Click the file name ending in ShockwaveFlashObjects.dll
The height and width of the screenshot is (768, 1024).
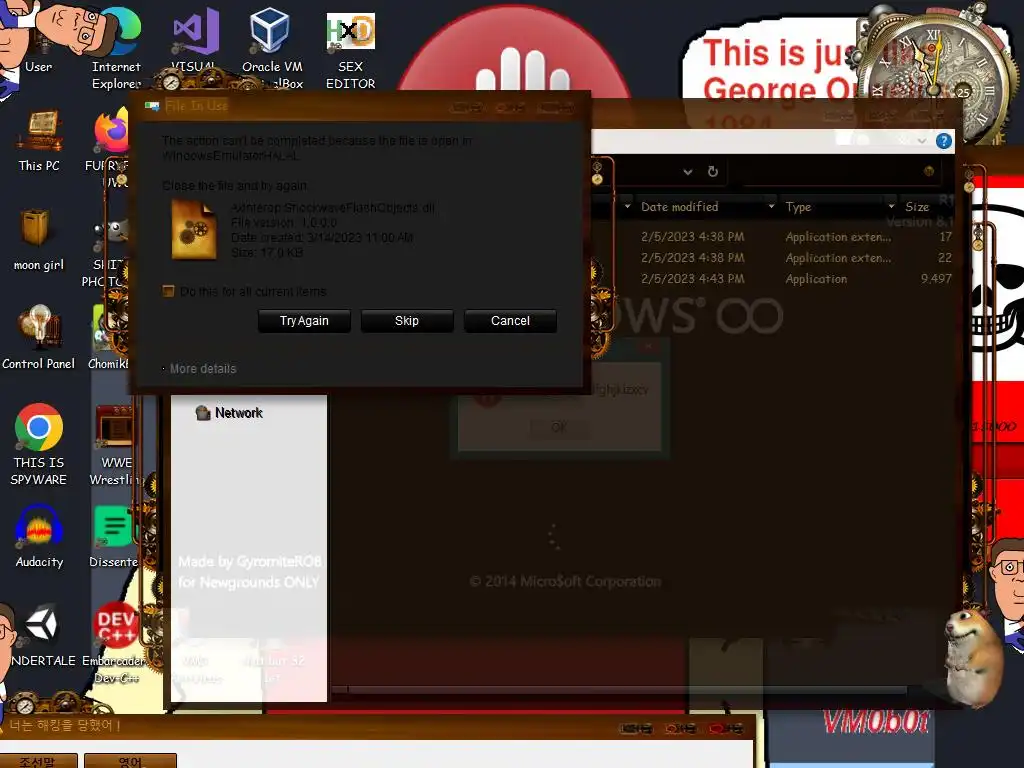[x=332, y=208]
